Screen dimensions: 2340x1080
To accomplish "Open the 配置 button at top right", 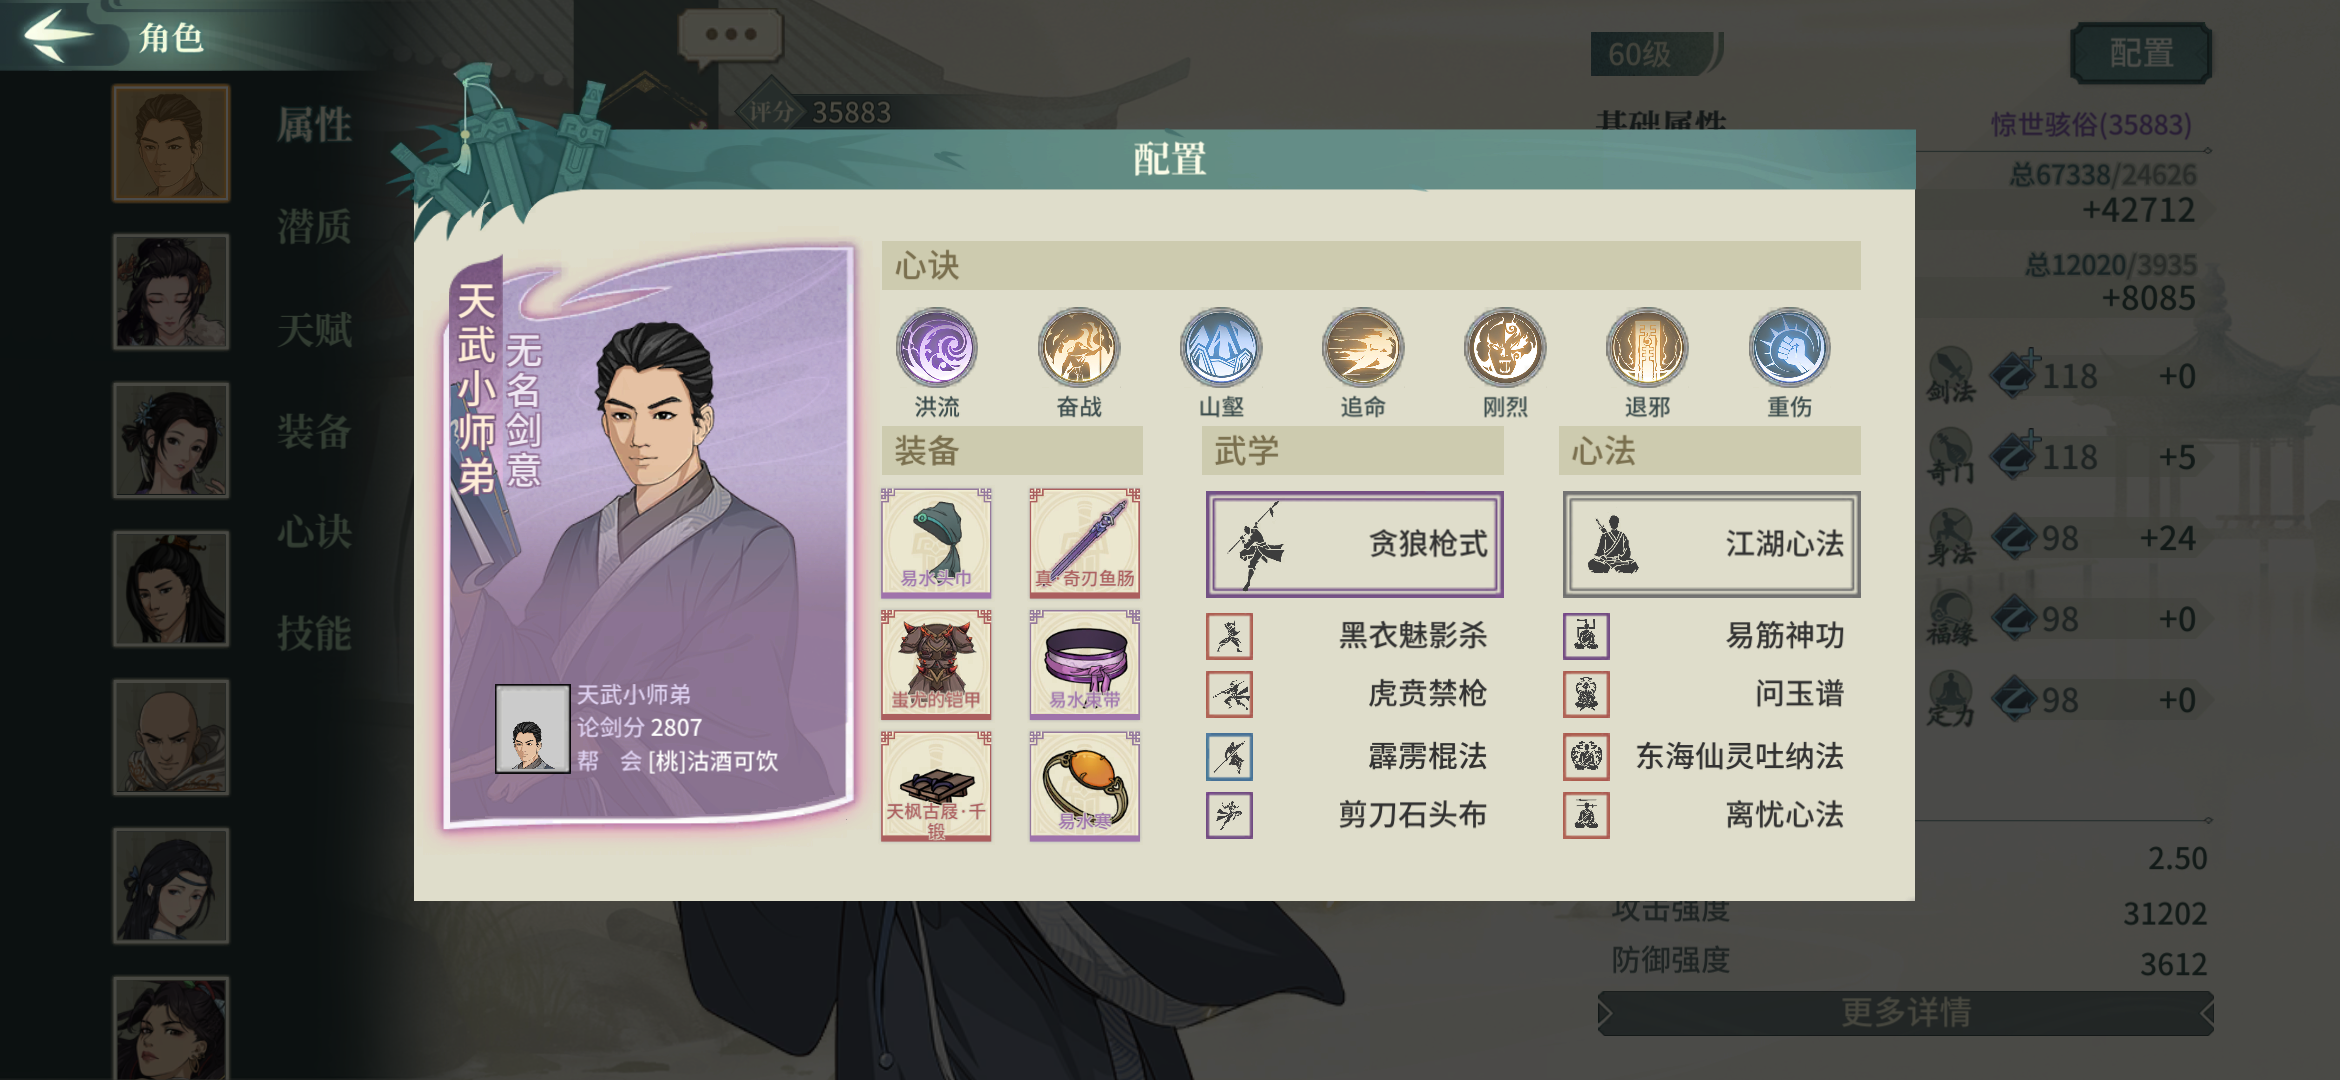I will tap(2140, 53).
